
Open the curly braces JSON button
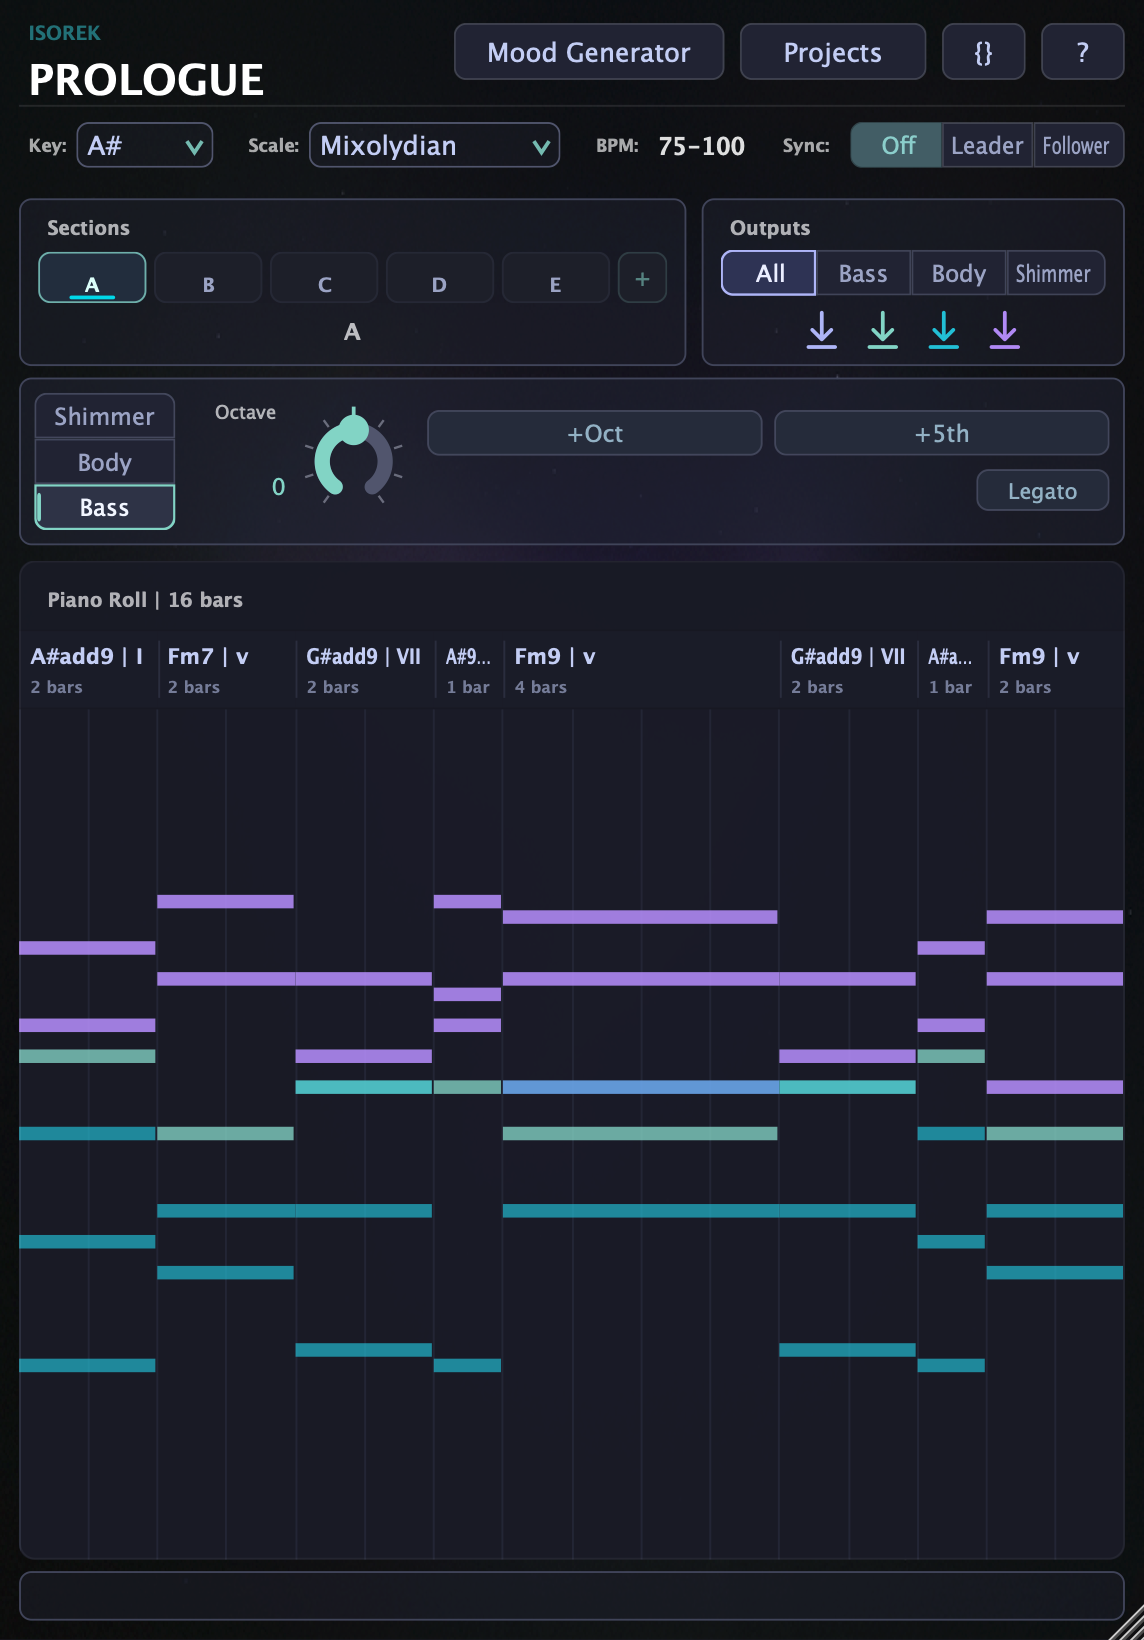coord(983,52)
